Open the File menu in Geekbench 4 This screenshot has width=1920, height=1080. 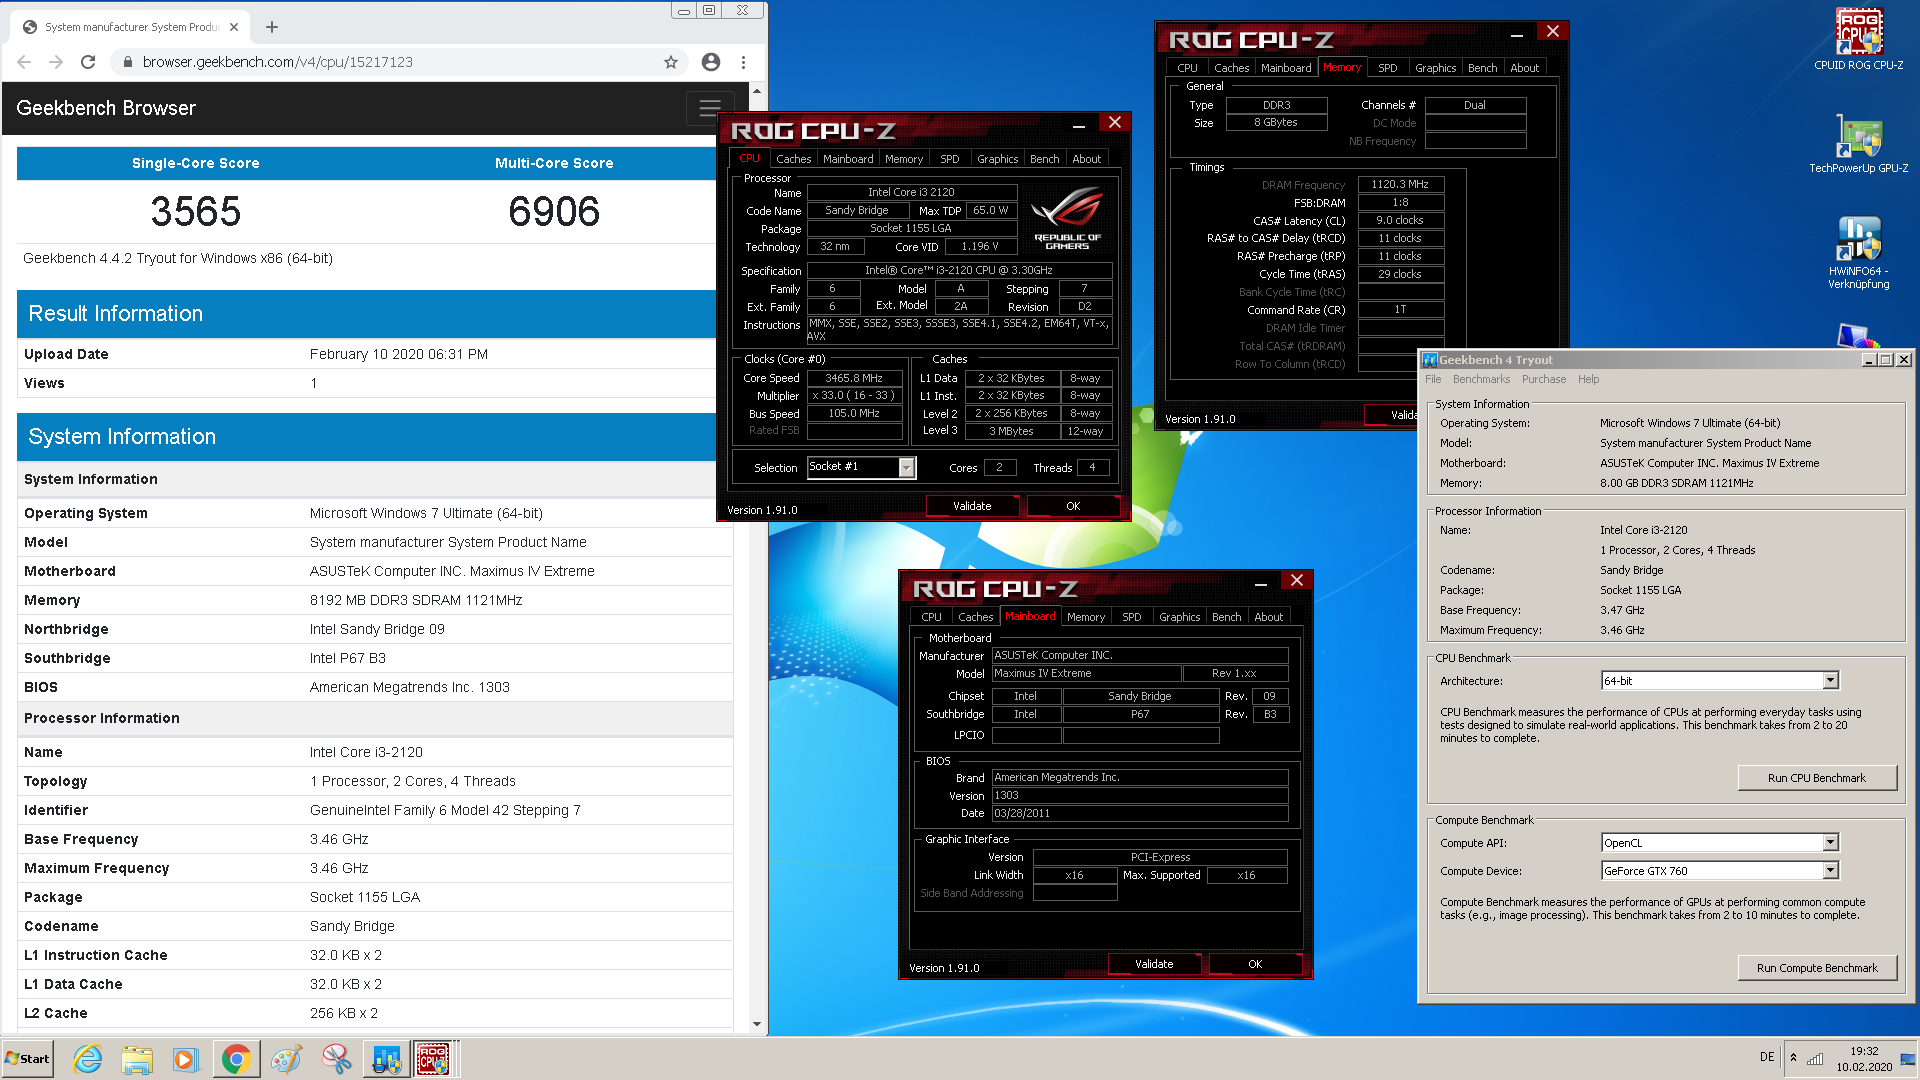1433,379
